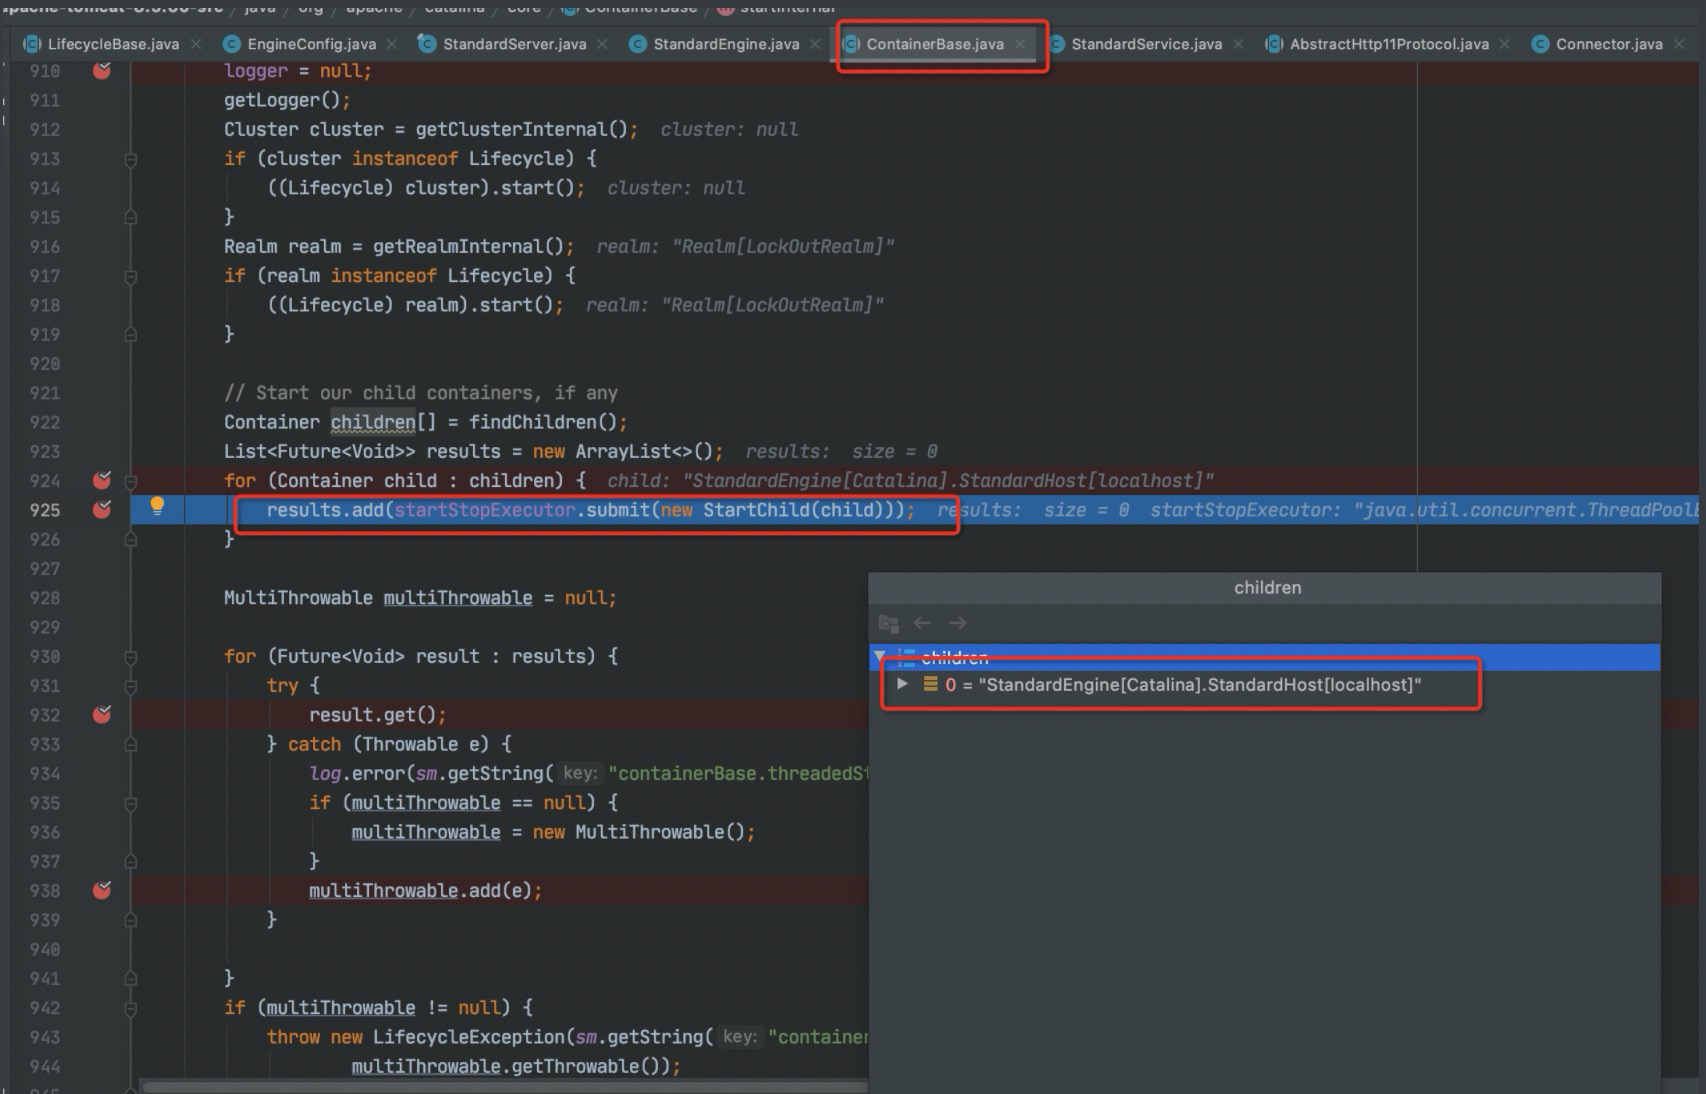
Task: Close the StandardEngine.java tab
Action: pyautogui.click(x=815, y=44)
